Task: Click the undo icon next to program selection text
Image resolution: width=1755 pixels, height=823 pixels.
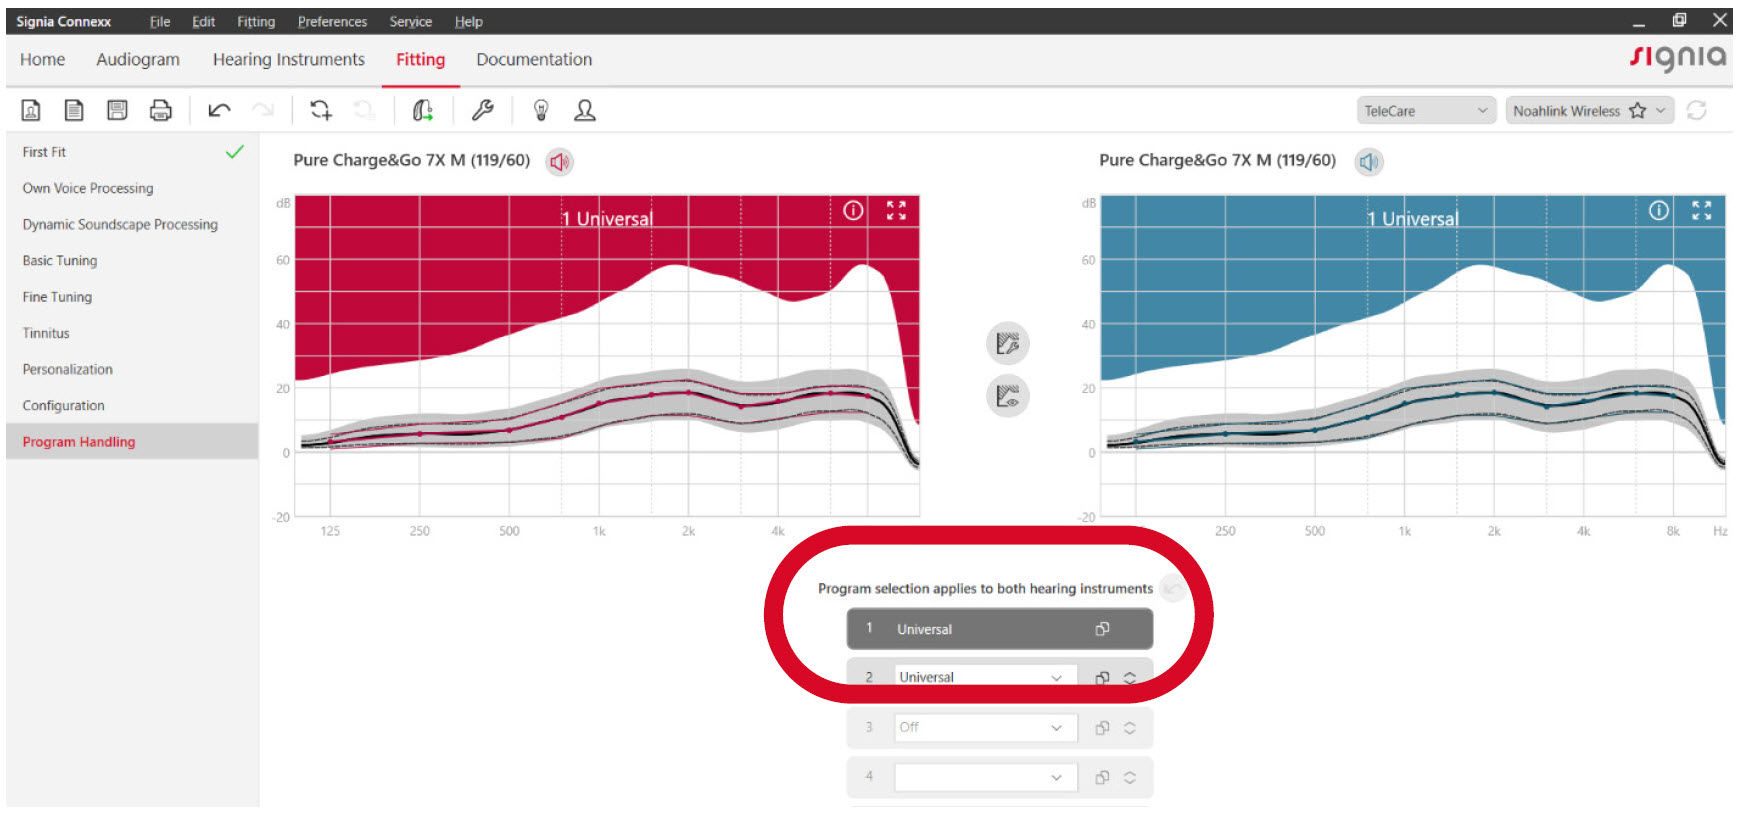Action: point(1172,588)
